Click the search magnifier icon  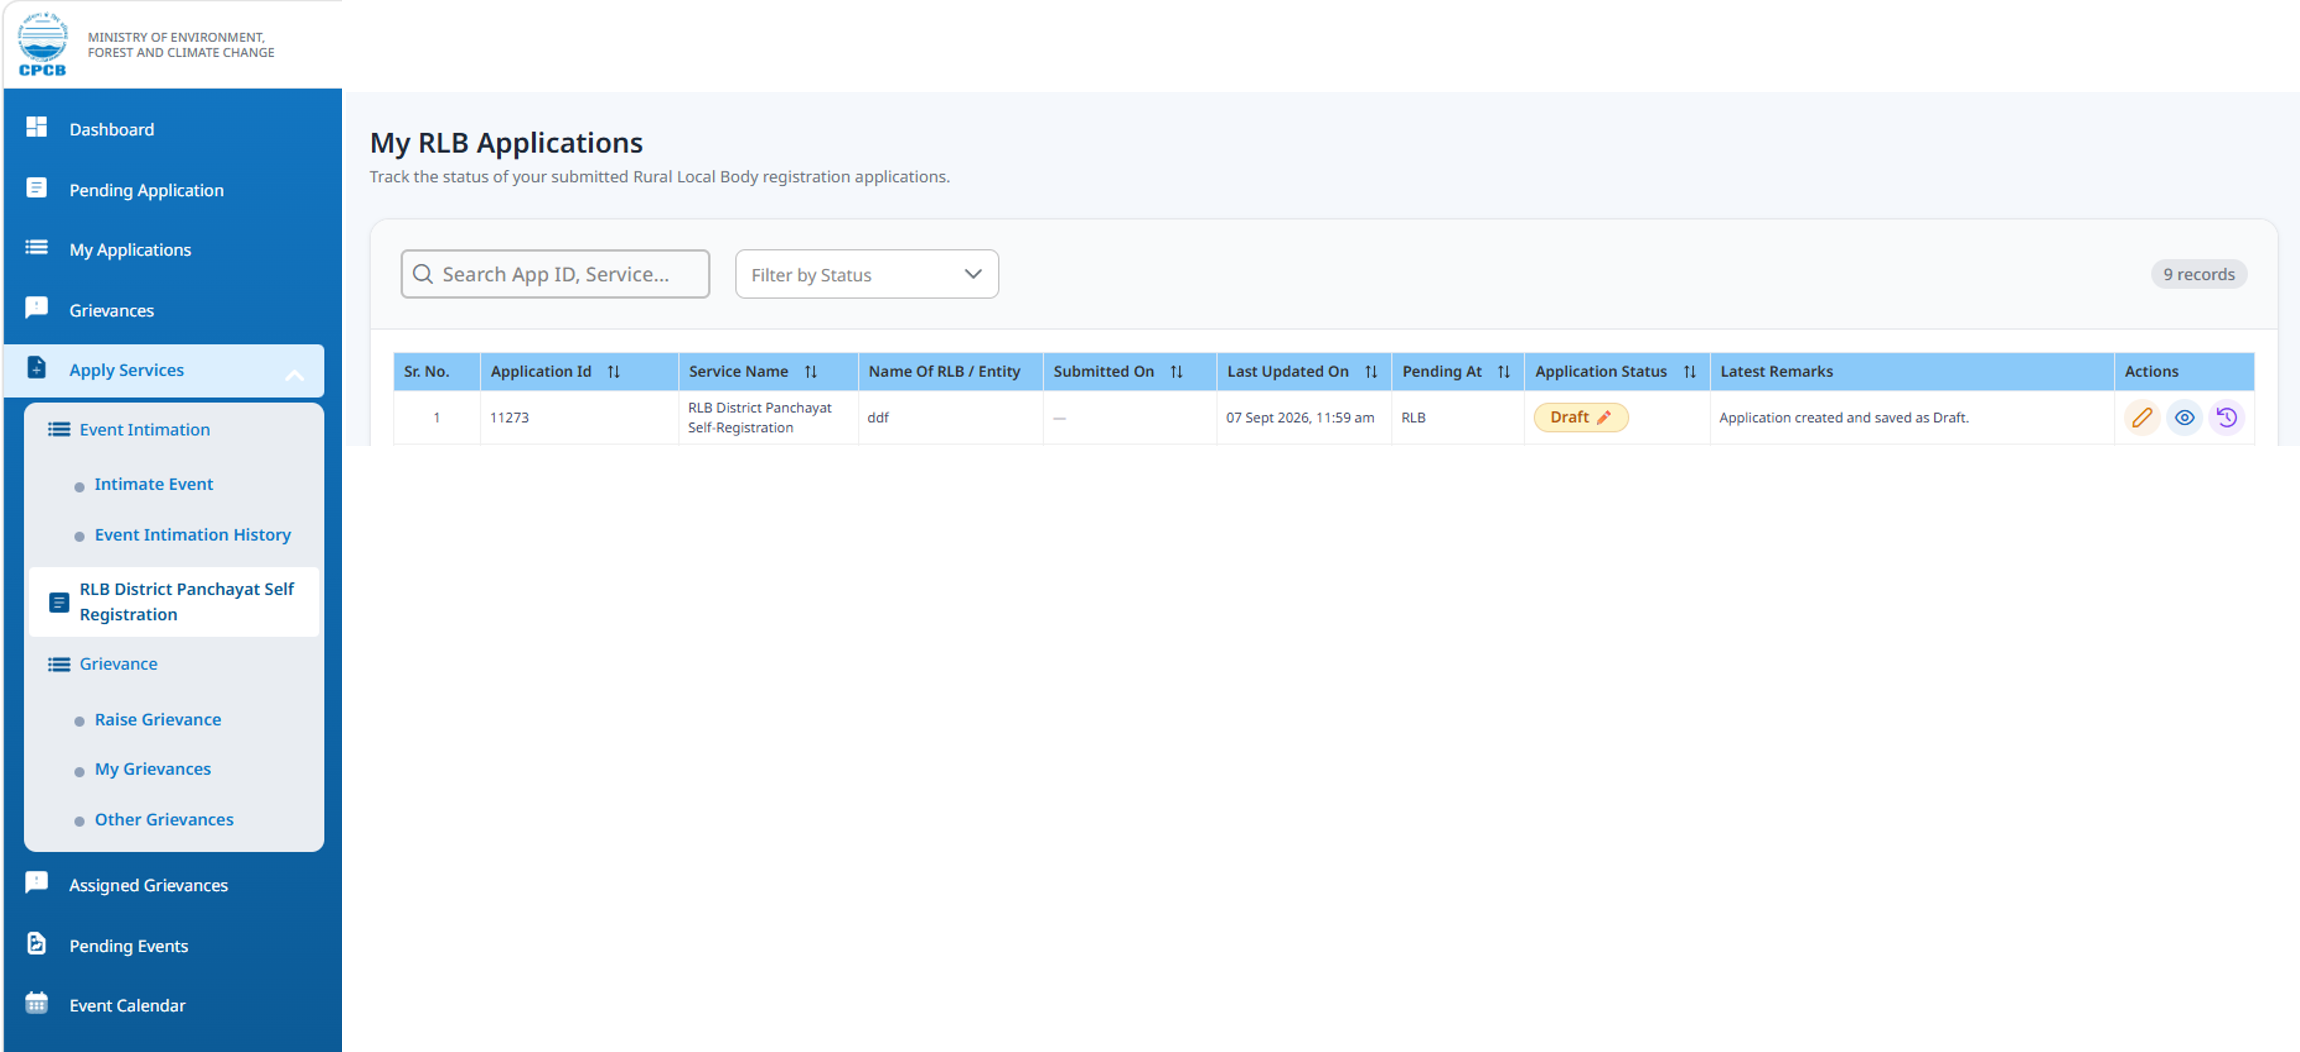[x=423, y=274]
